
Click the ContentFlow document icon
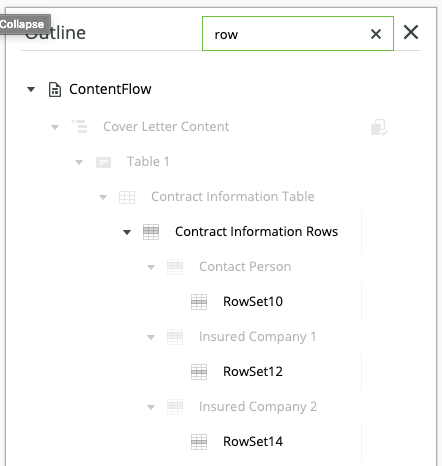[x=55, y=90]
